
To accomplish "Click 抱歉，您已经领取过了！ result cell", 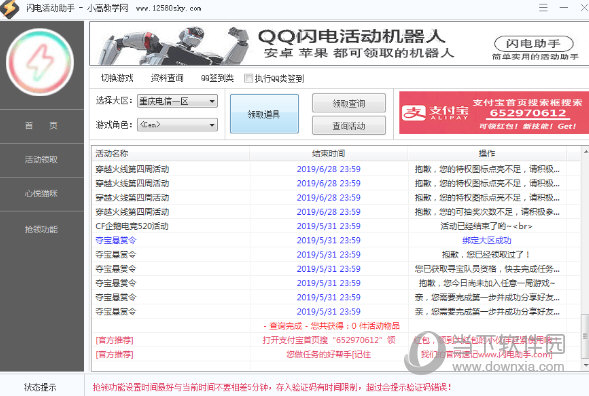I will (x=487, y=255).
